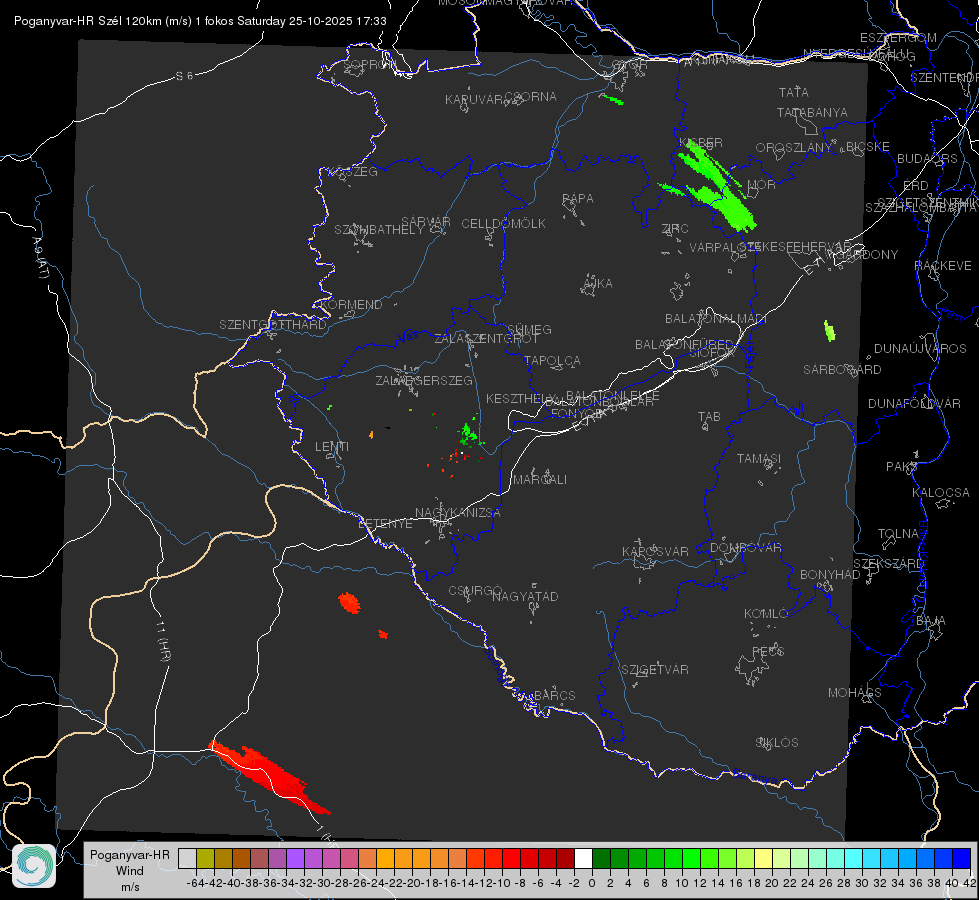Click the MÓR city label

click(x=762, y=185)
